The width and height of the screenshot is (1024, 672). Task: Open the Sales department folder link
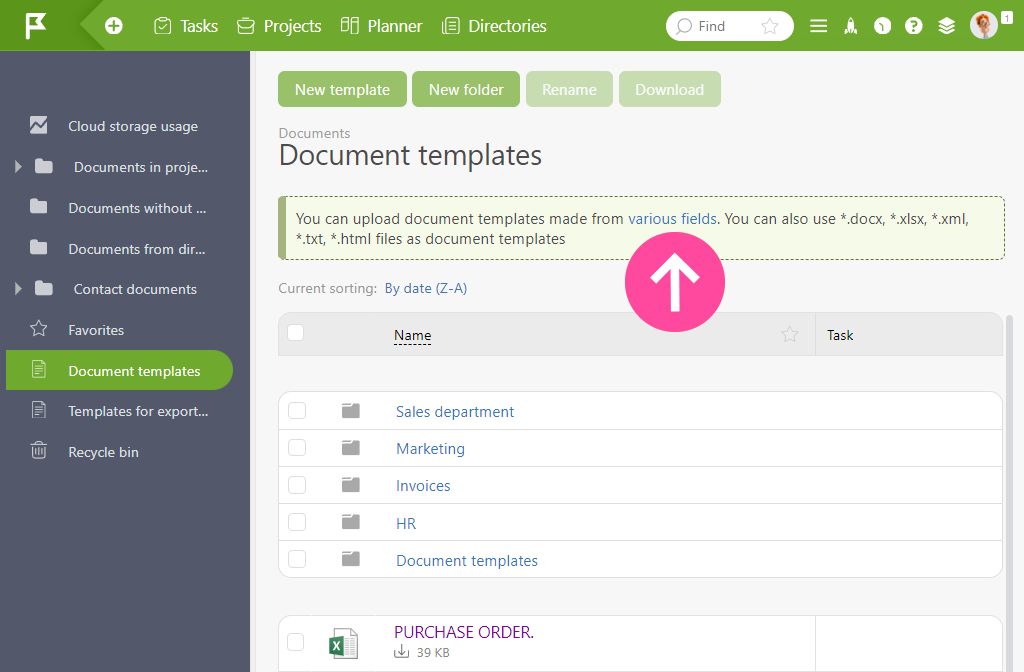(455, 412)
